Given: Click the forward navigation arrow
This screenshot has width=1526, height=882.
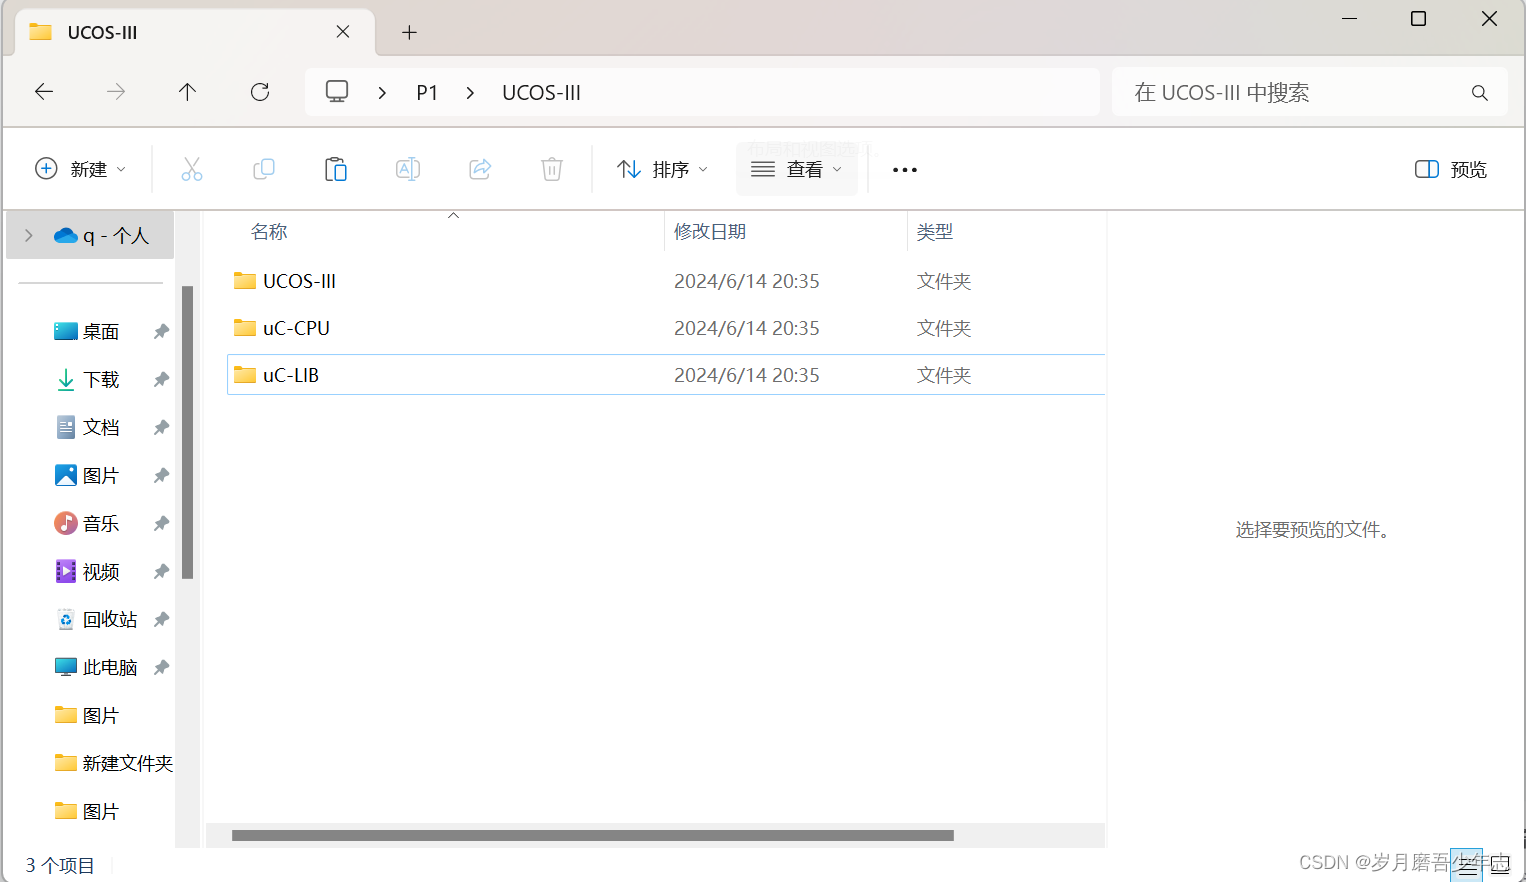Looking at the screenshot, I should 116,92.
